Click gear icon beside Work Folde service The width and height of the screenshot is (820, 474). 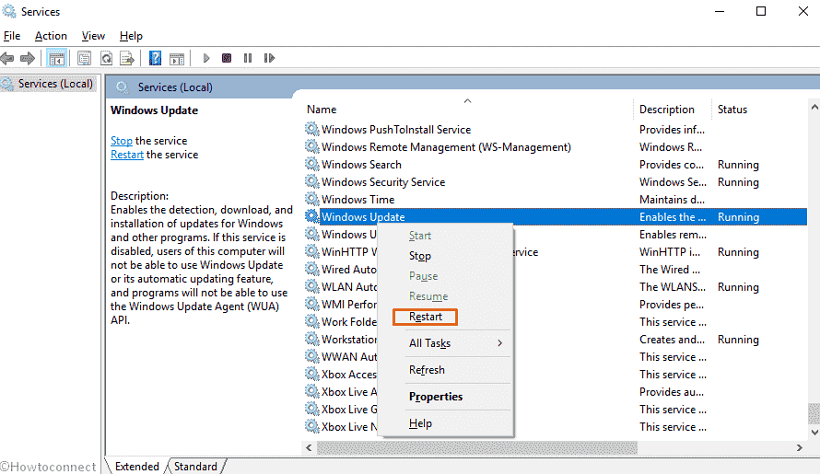tap(312, 321)
